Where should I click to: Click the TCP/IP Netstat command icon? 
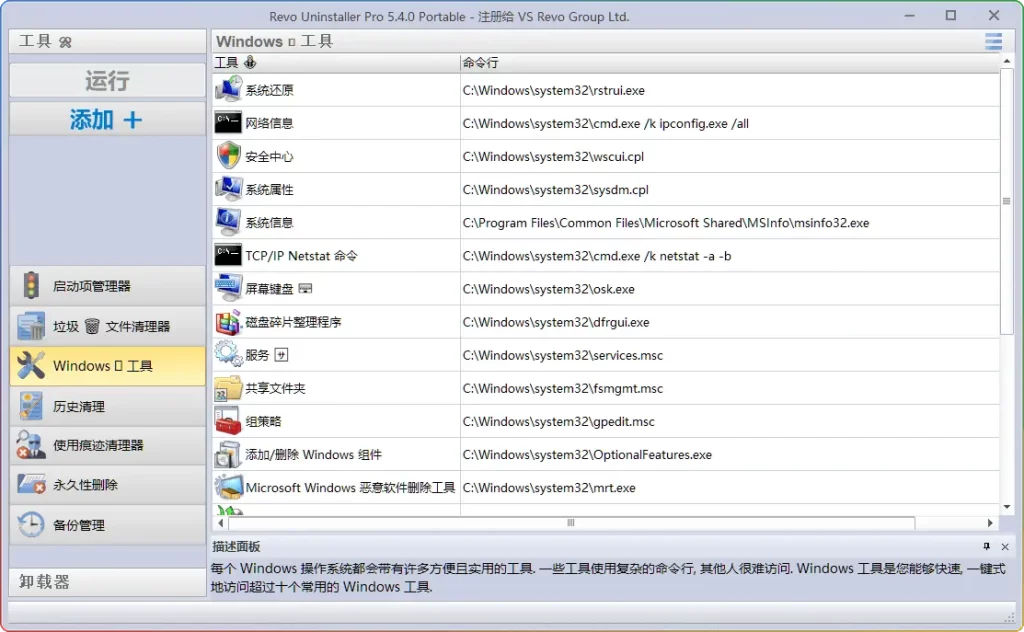228,255
